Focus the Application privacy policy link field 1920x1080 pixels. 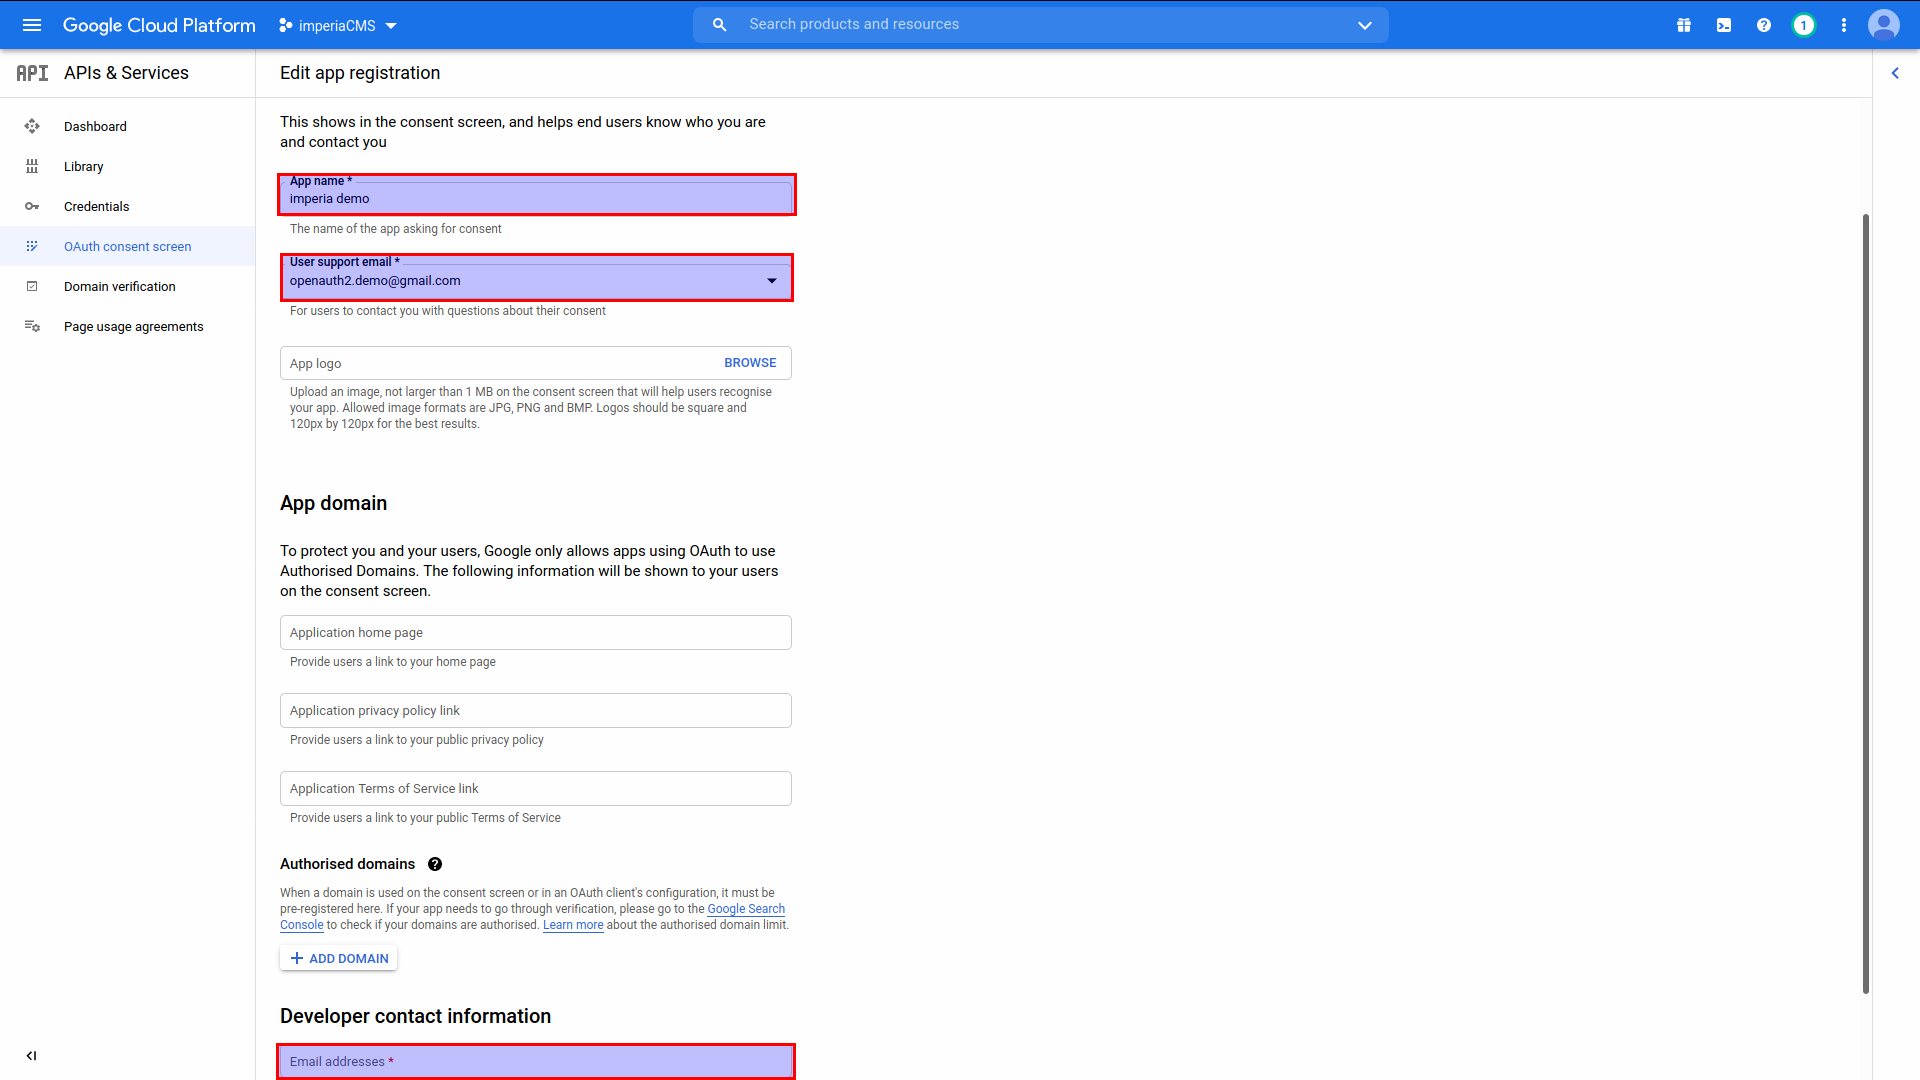click(x=536, y=710)
